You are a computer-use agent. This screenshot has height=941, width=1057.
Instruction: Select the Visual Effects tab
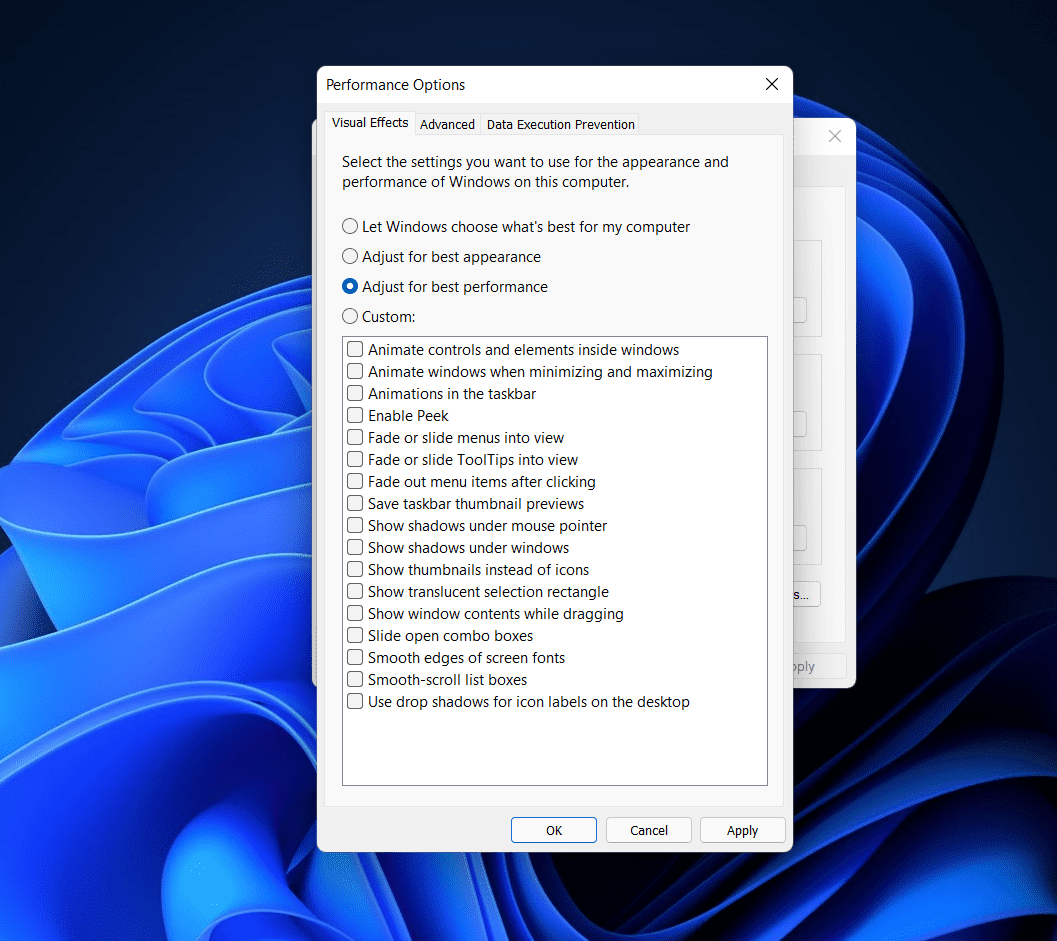370,123
